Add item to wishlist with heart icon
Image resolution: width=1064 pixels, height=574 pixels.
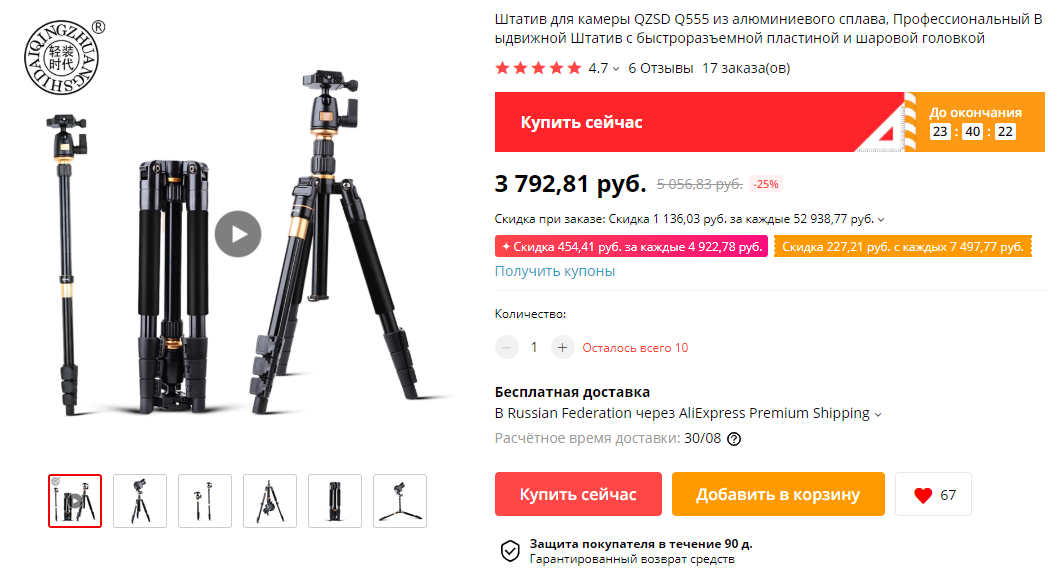pos(923,495)
